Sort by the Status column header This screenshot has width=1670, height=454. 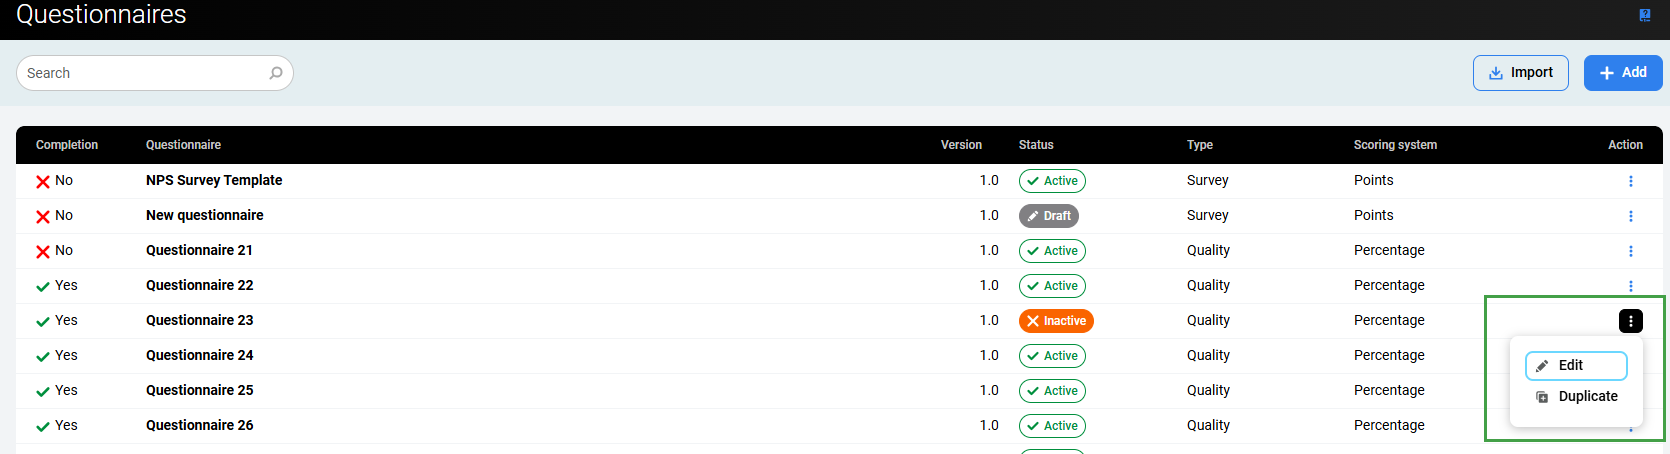click(1035, 145)
